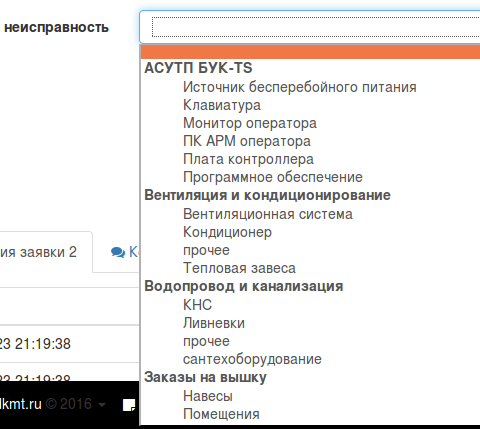Open the 2016 footer dropdown caret
This screenshot has height=429, width=480.
(x=102, y=405)
